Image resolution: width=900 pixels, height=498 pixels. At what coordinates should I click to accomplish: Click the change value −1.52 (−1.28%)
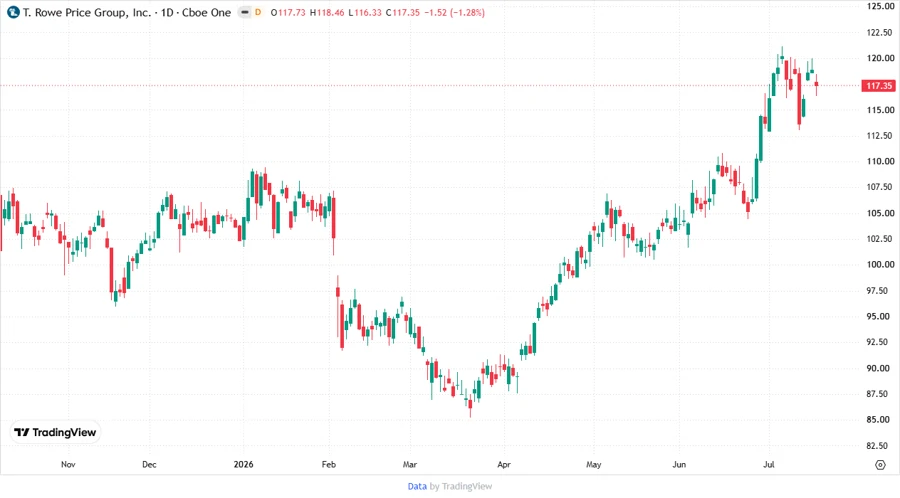coord(455,12)
